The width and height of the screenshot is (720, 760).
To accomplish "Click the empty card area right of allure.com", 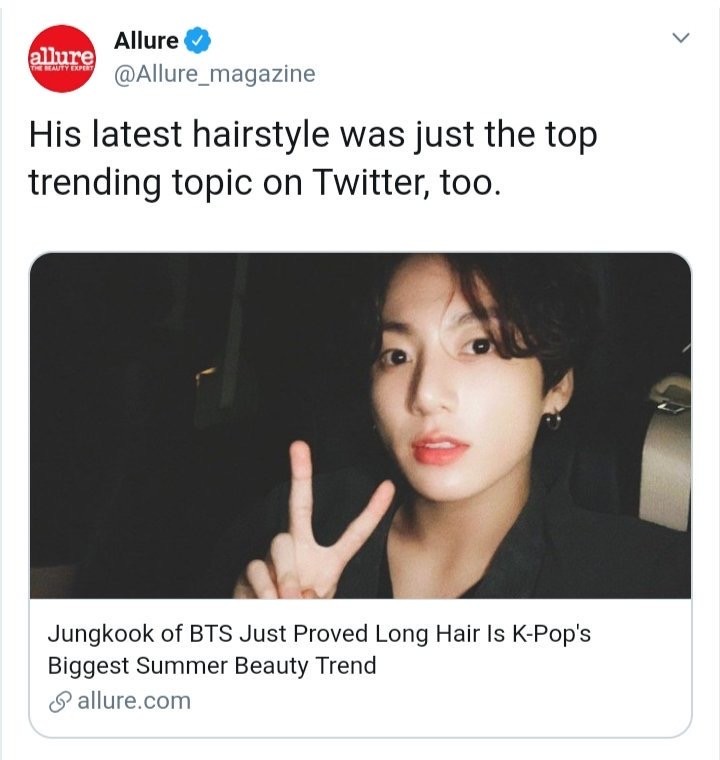I will (436, 701).
